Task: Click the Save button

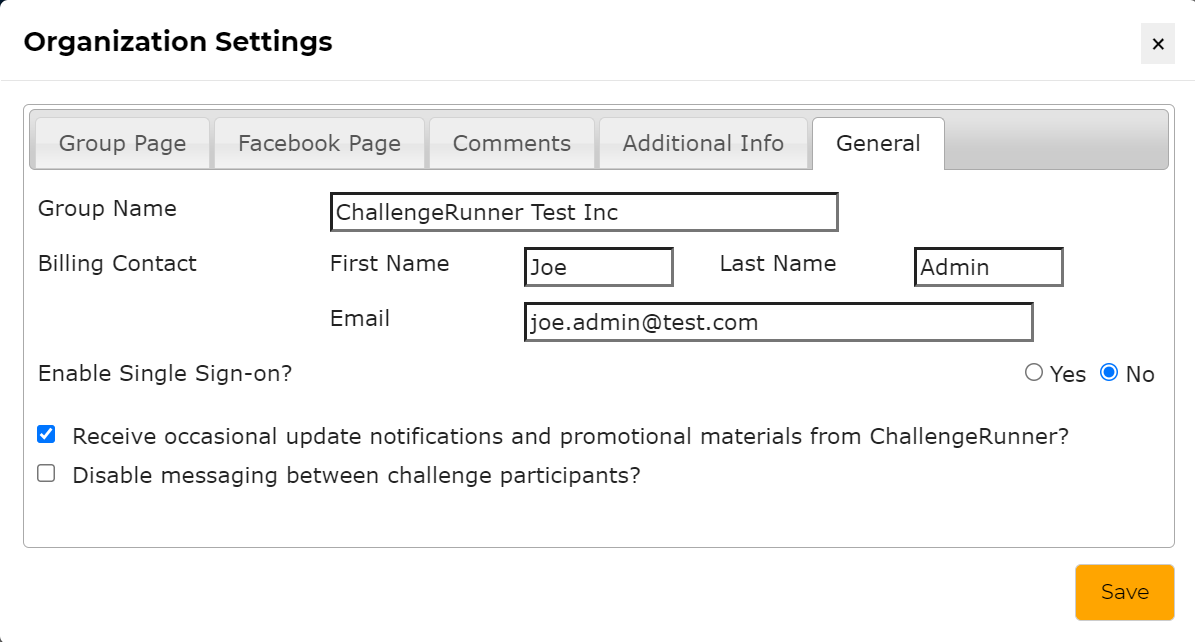Action: (x=1124, y=592)
